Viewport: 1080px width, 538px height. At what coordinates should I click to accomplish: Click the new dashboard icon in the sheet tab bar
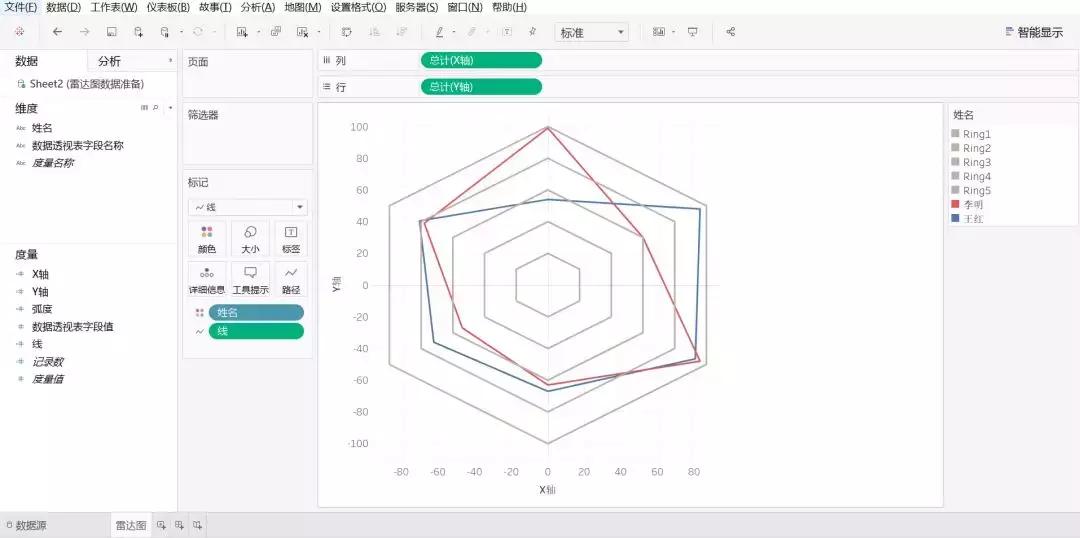pyautogui.click(x=179, y=526)
